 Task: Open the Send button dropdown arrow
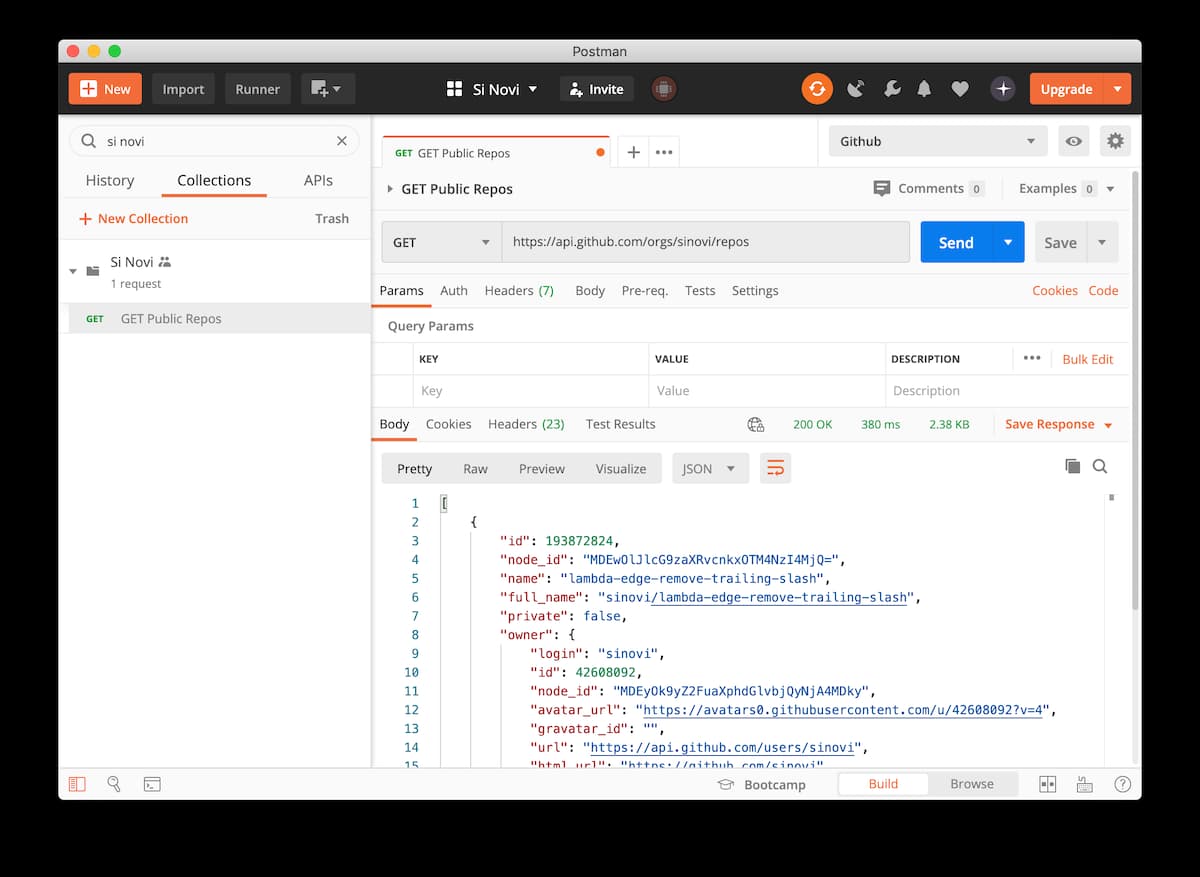(1008, 242)
